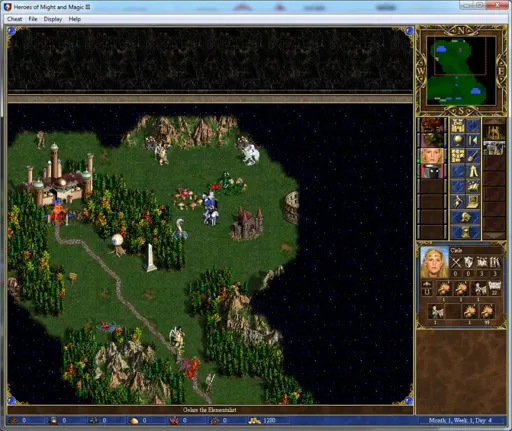This screenshot has width=512, height=431.
Task: Open the File menu
Action: (33, 19)
